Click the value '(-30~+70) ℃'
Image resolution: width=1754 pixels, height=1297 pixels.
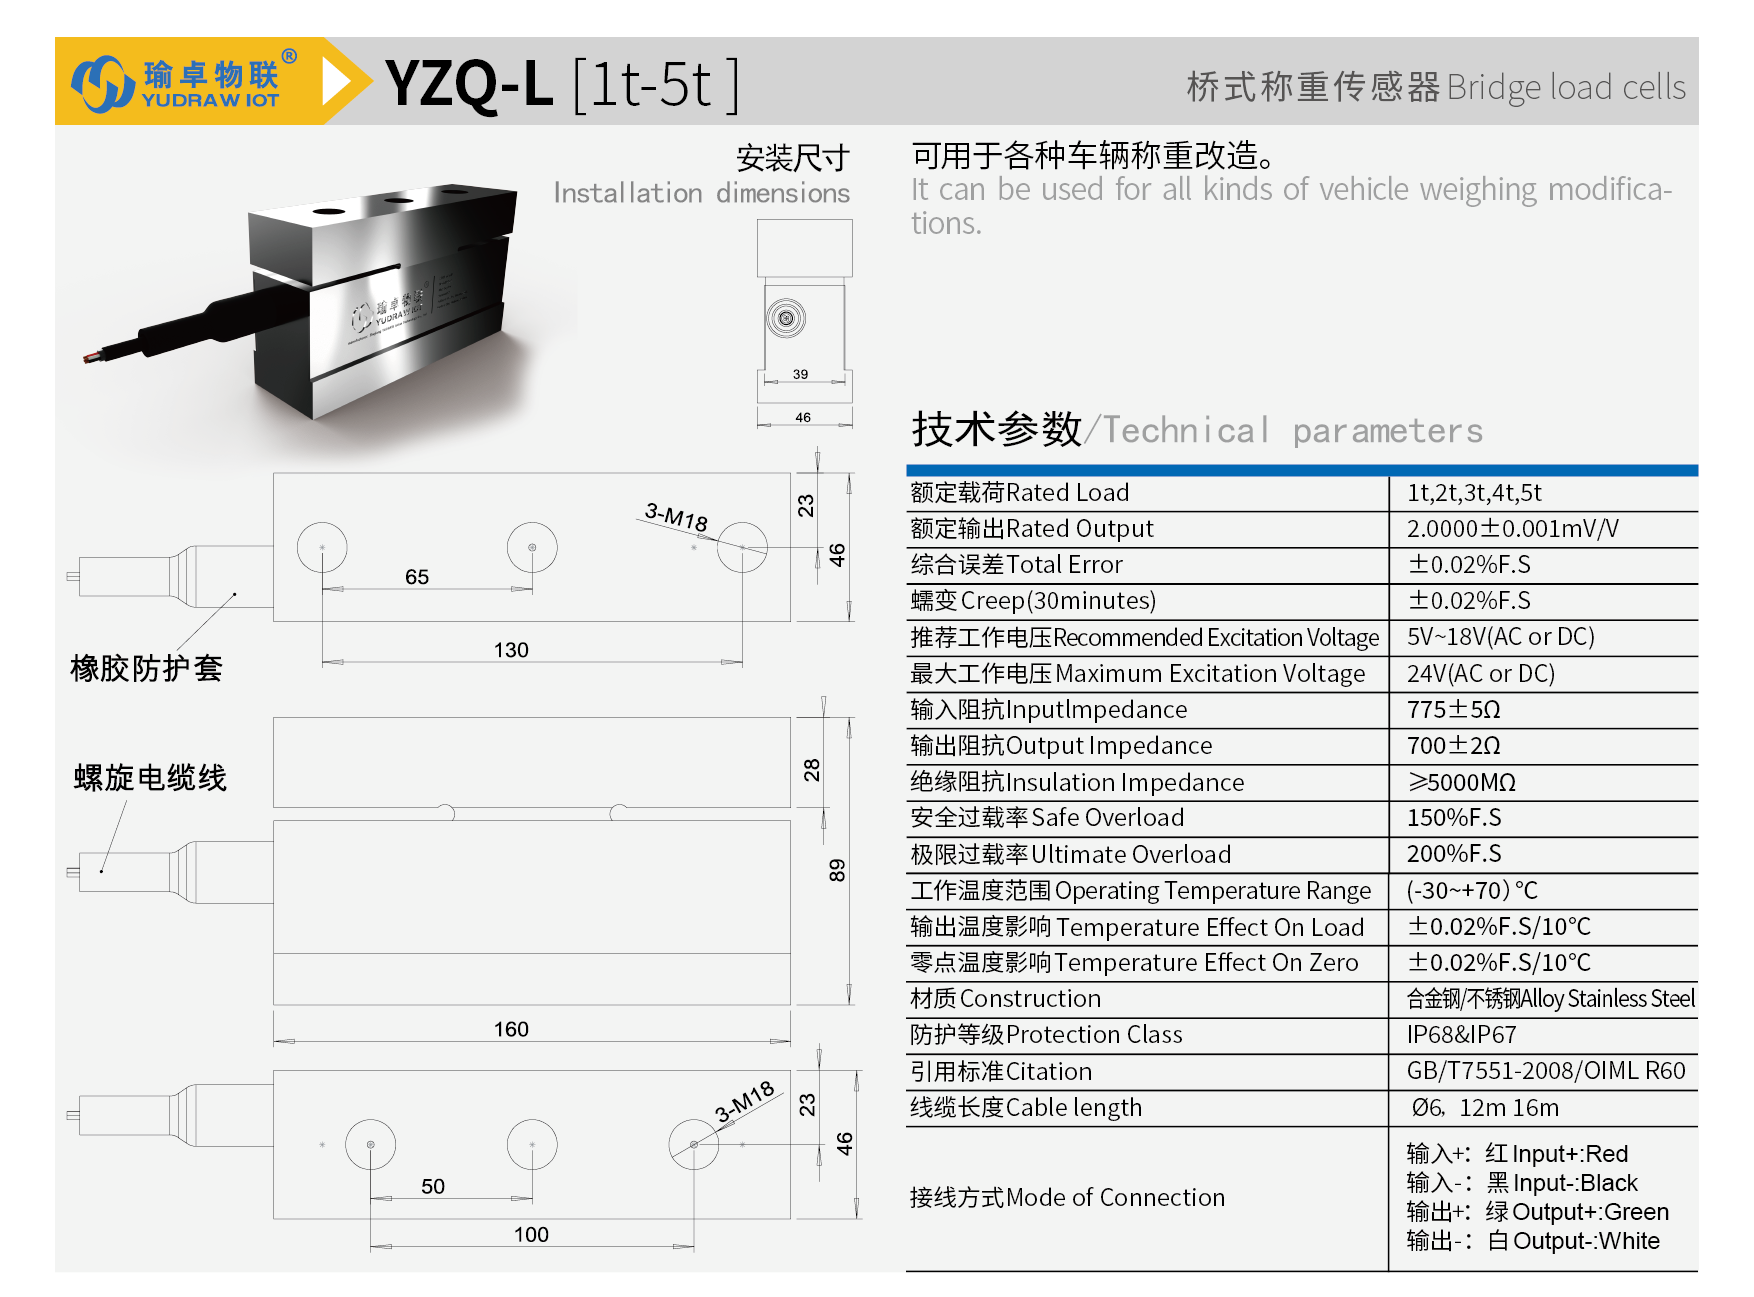(x=1472, y=890)
